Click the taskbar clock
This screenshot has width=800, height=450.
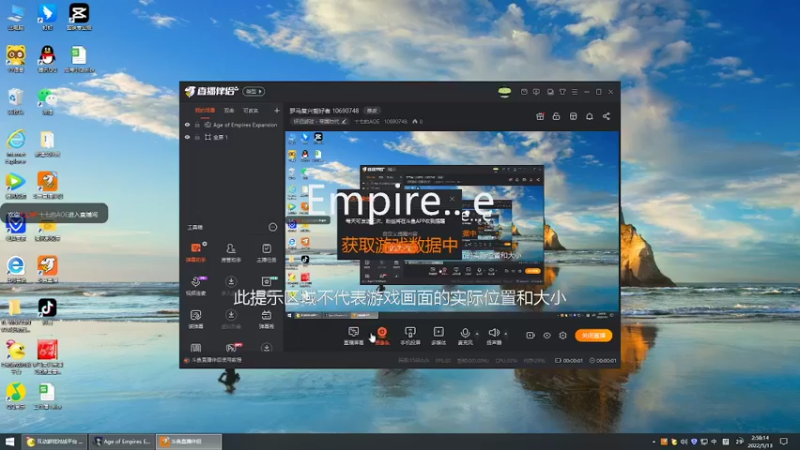[760, 441]
